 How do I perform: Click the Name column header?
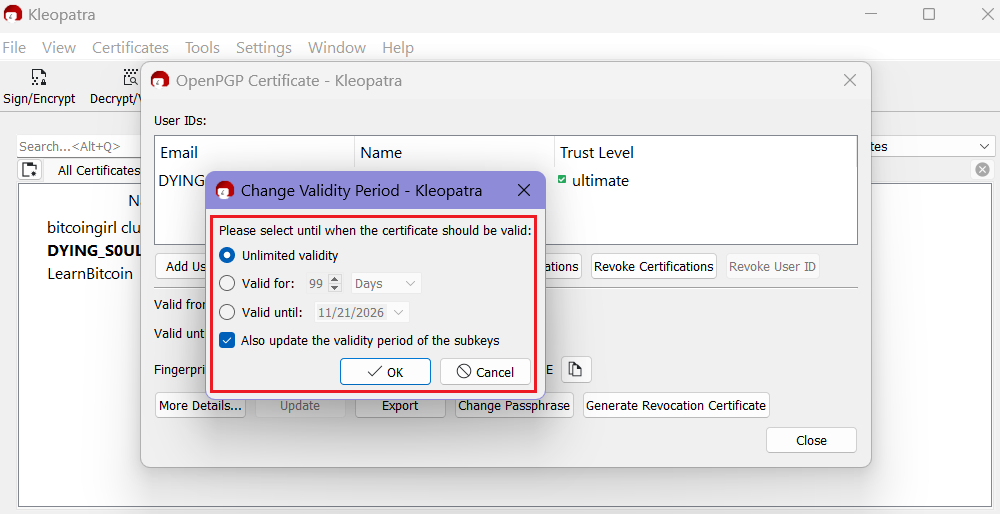[455, 152]
